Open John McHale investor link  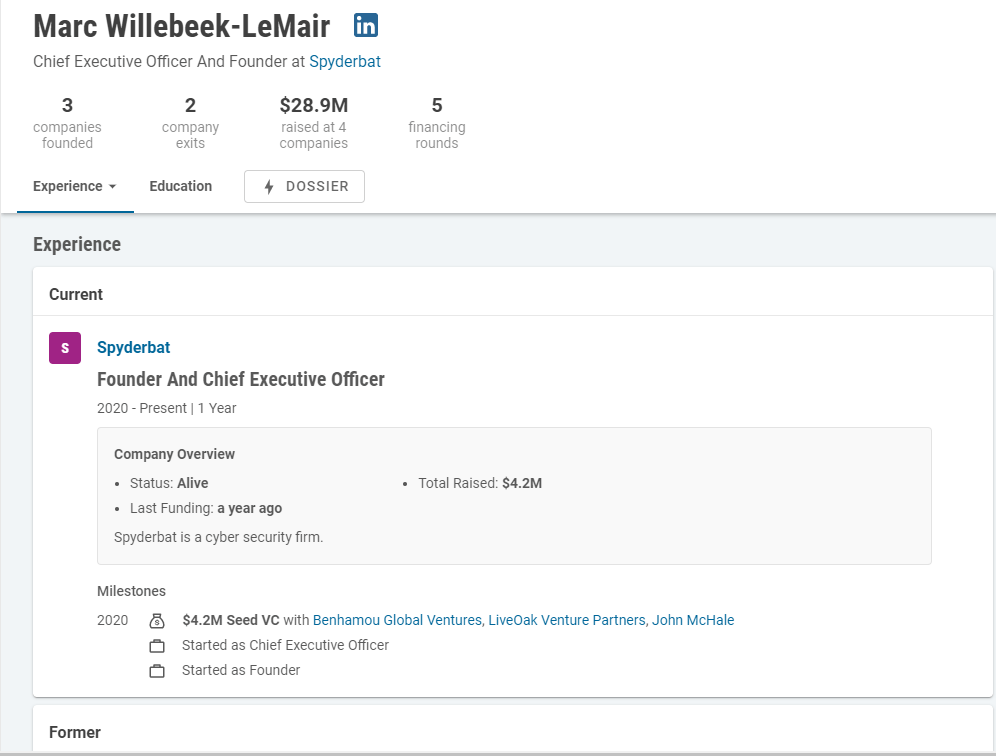click(x=693, y=620)
